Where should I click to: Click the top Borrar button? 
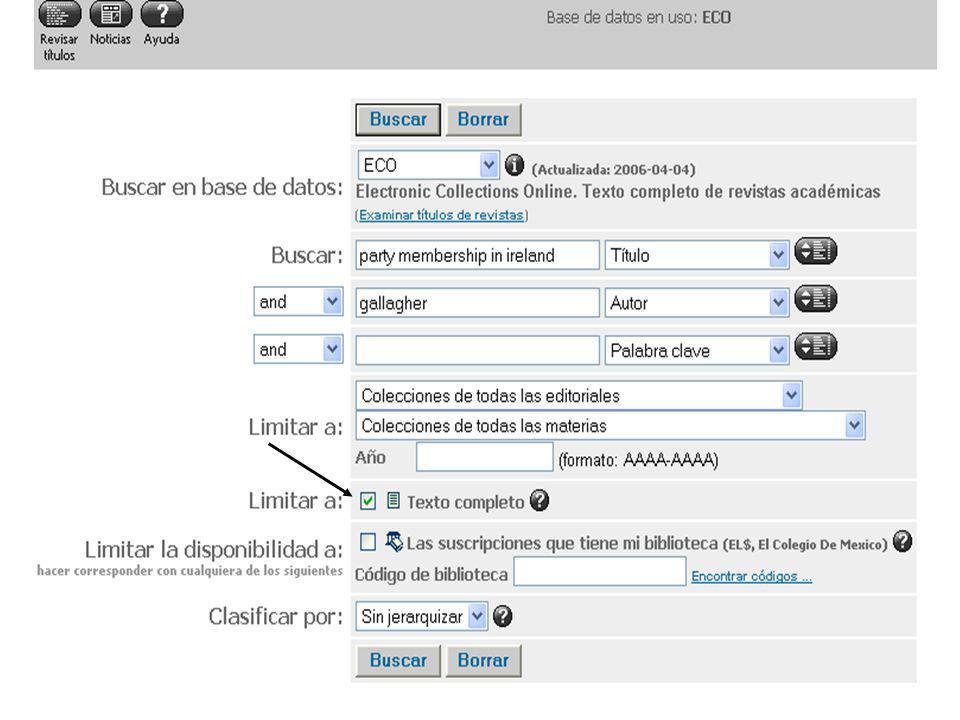pos(484,119)
